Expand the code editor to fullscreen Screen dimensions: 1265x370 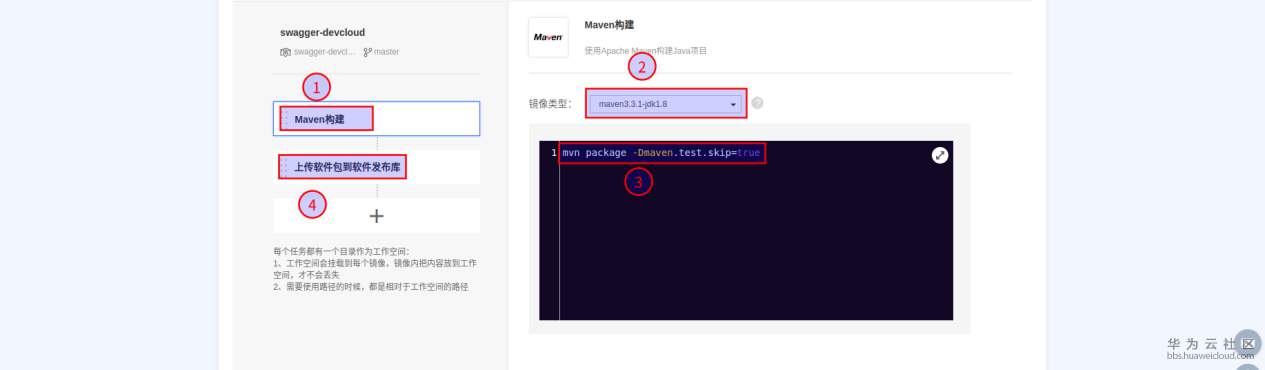[940, 155]
